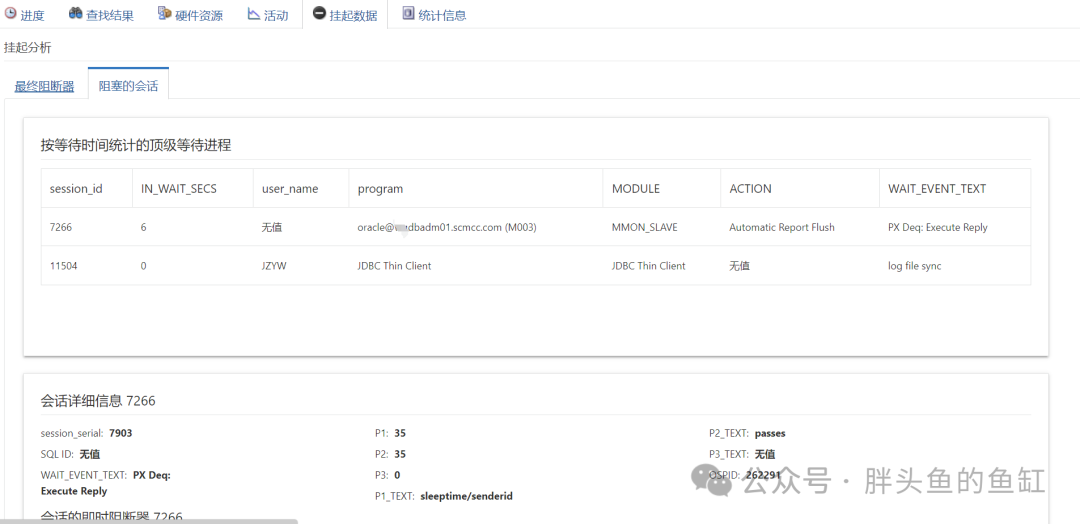Click the 按等待时间统计的顶级等待进程 heading
The width and height of the screenshot is (1080, 524).
coord(136,145)
